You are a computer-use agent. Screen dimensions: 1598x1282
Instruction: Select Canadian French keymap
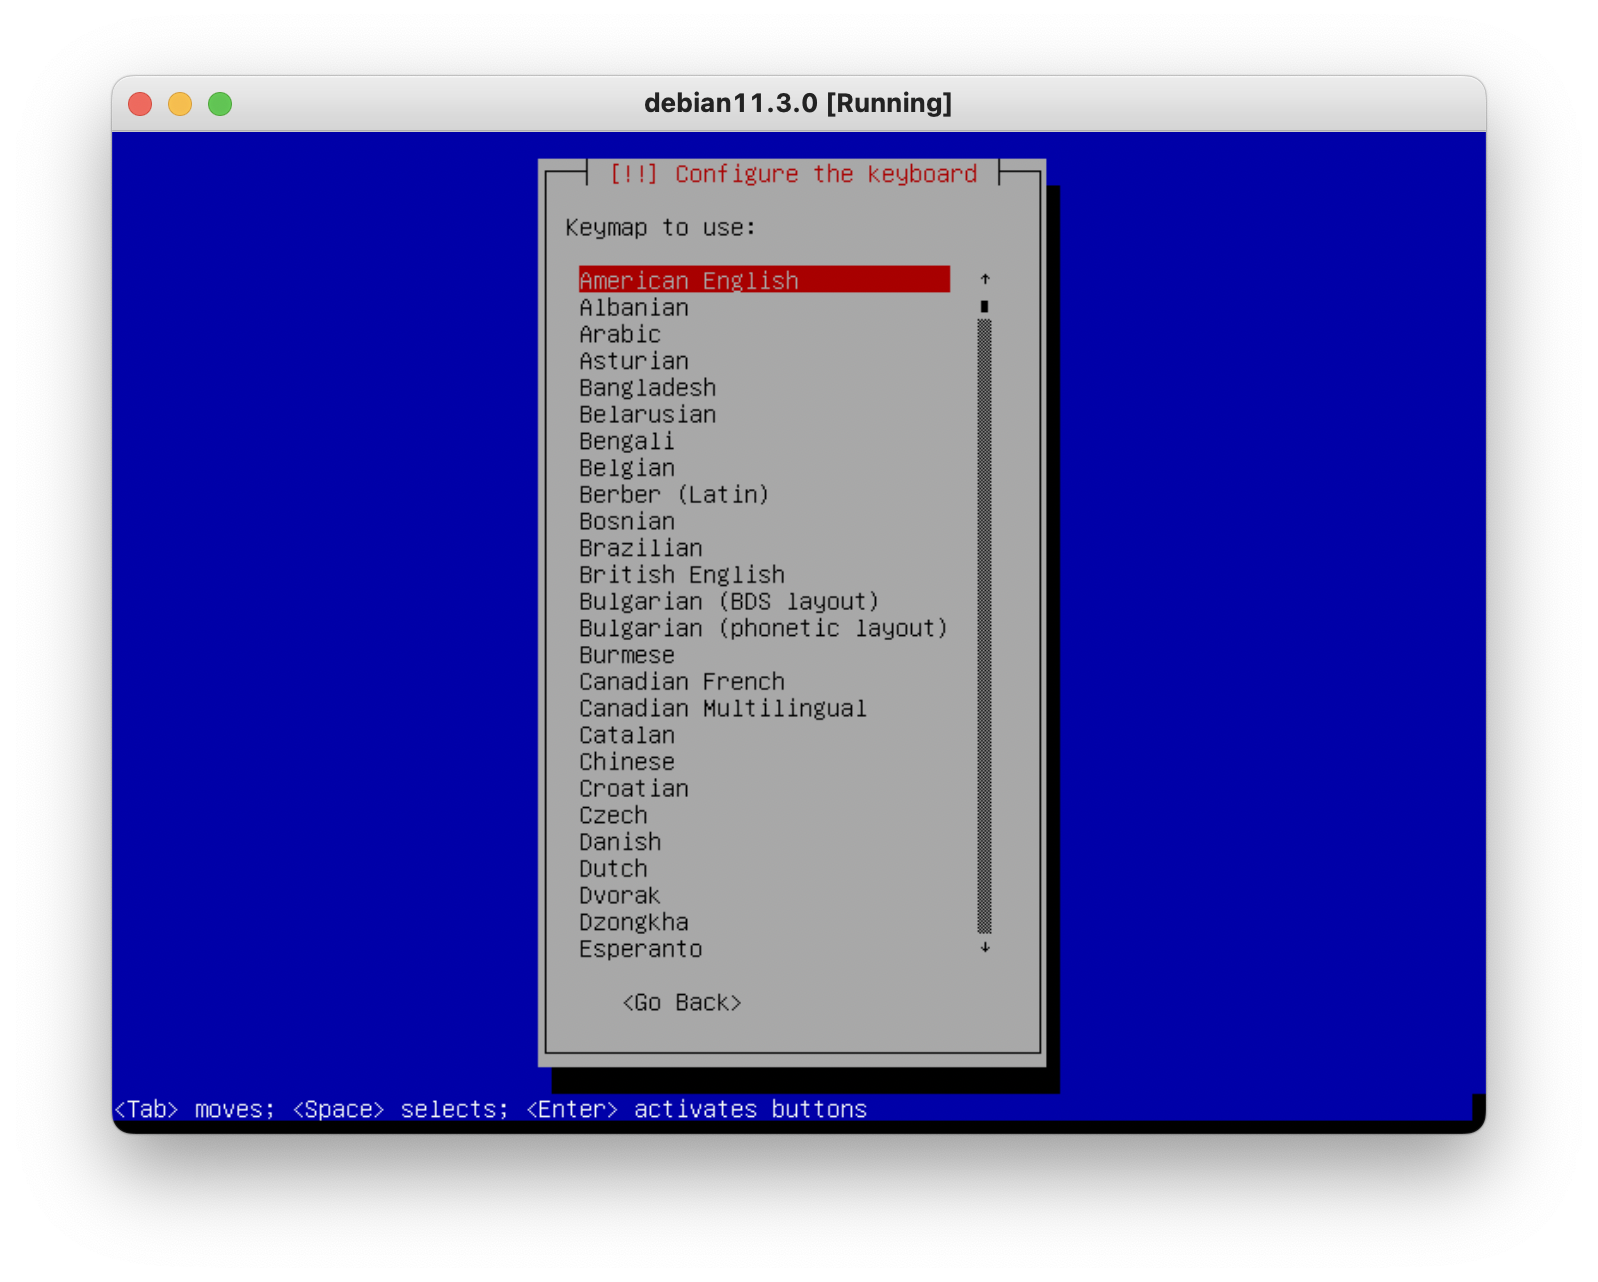(681, 682)
